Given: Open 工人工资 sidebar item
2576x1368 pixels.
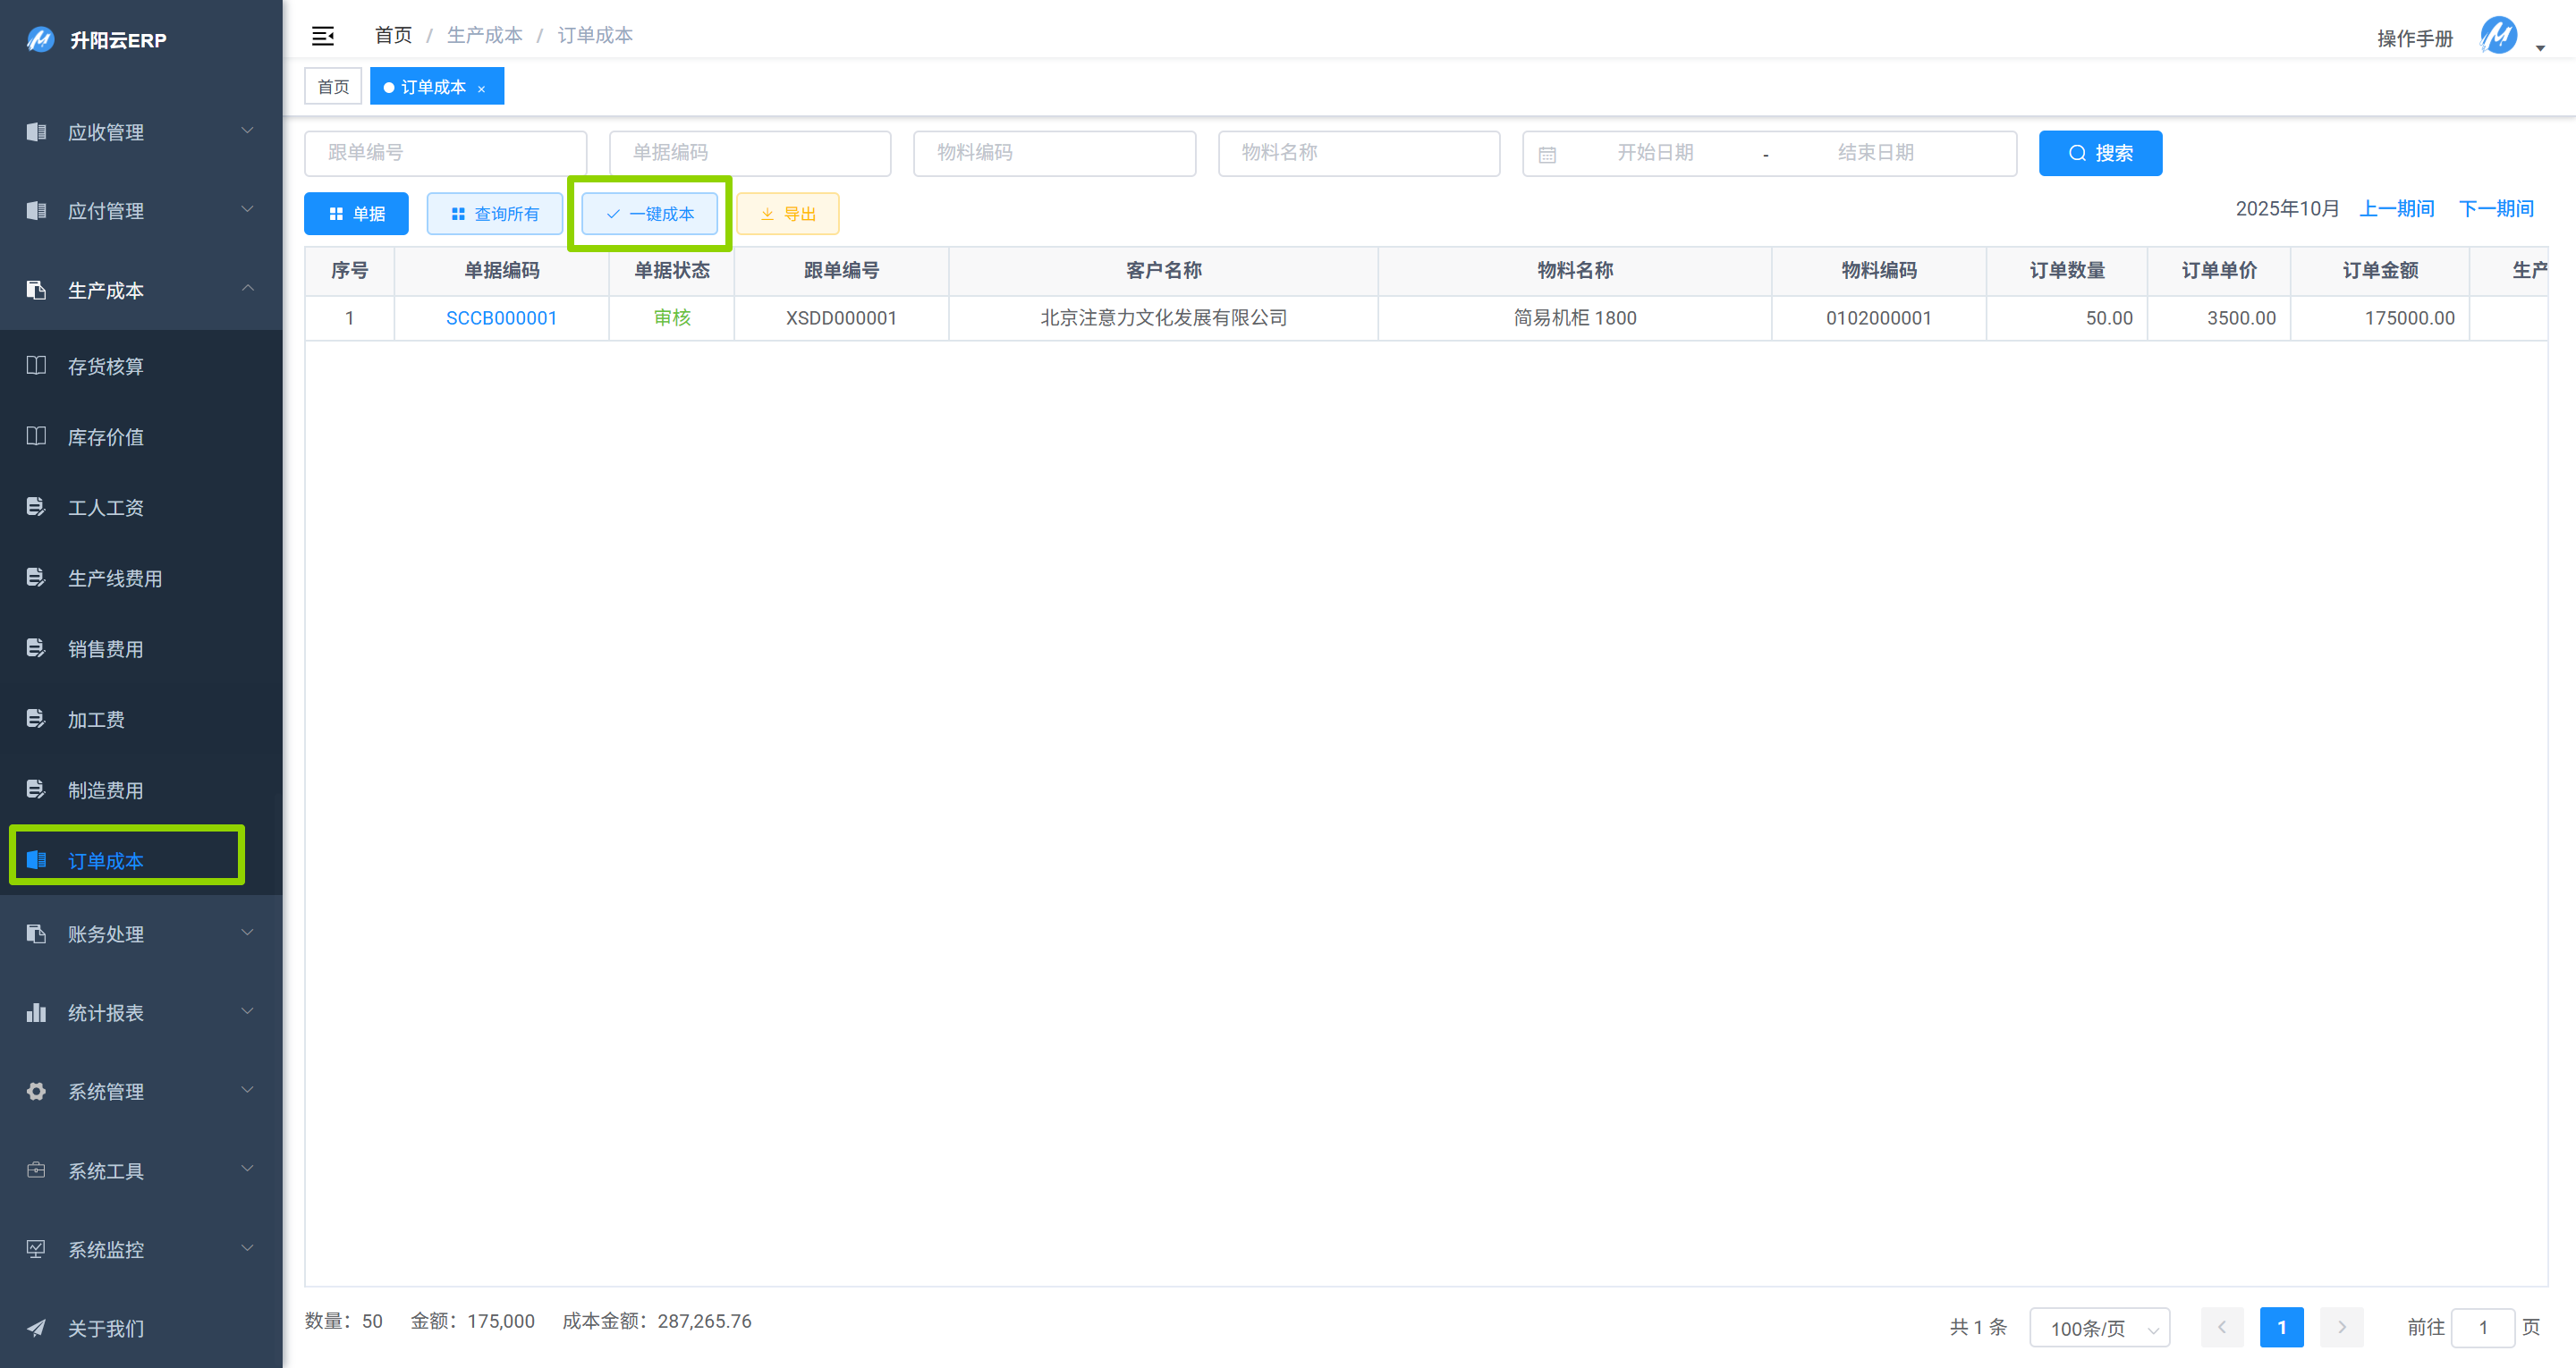Looking at the screenshot, I should [105, 508].
